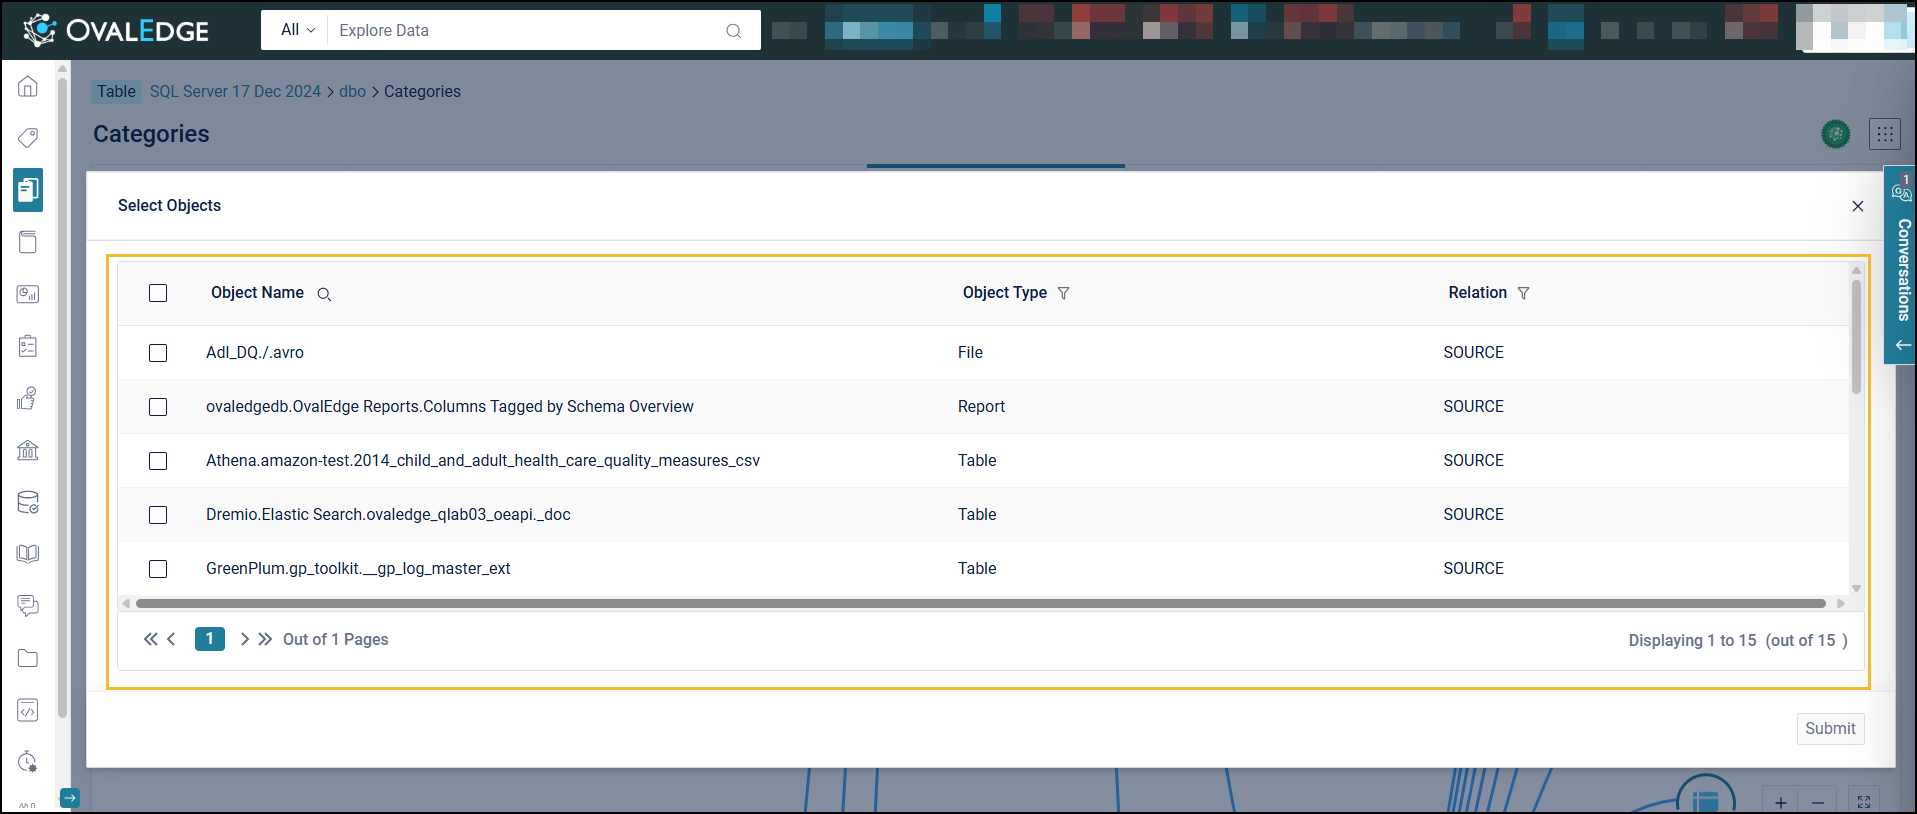The image size is (1917, 814).
Task: Open Object Type filter funnel
Action: click(1063, 293)
